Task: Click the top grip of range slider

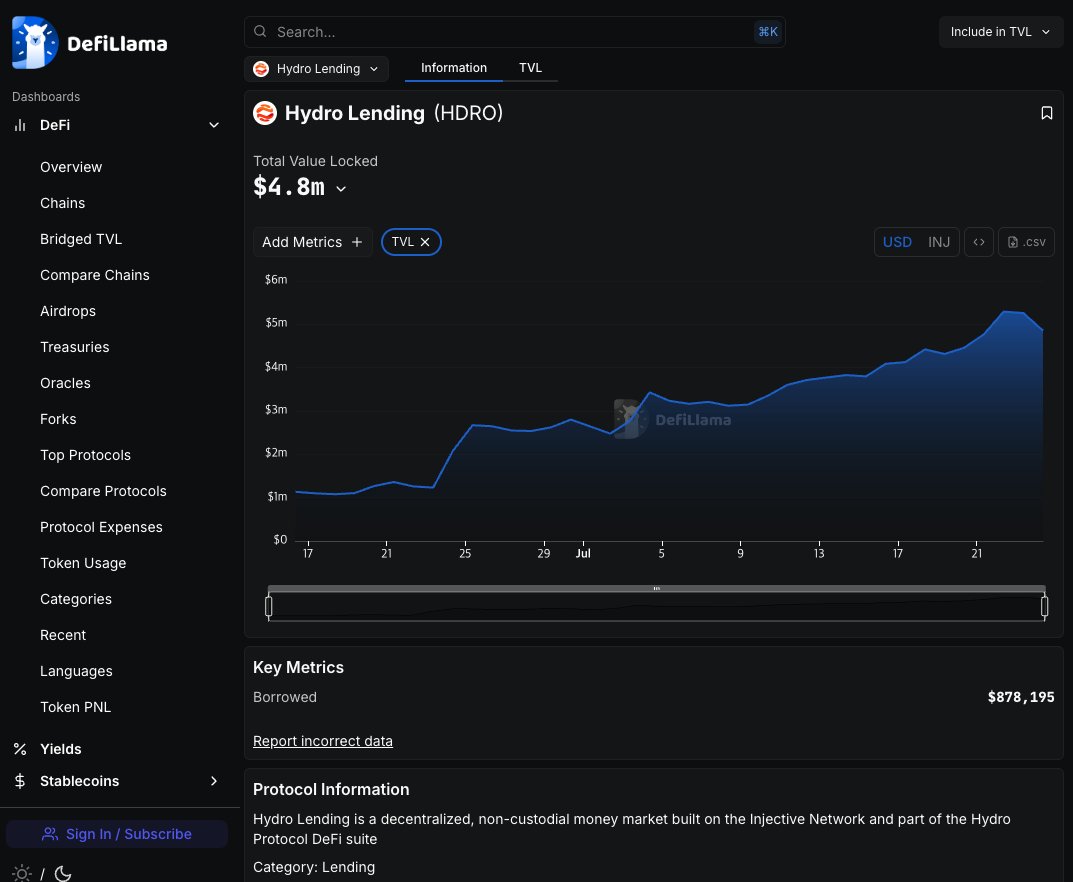Action: point(656,588)
